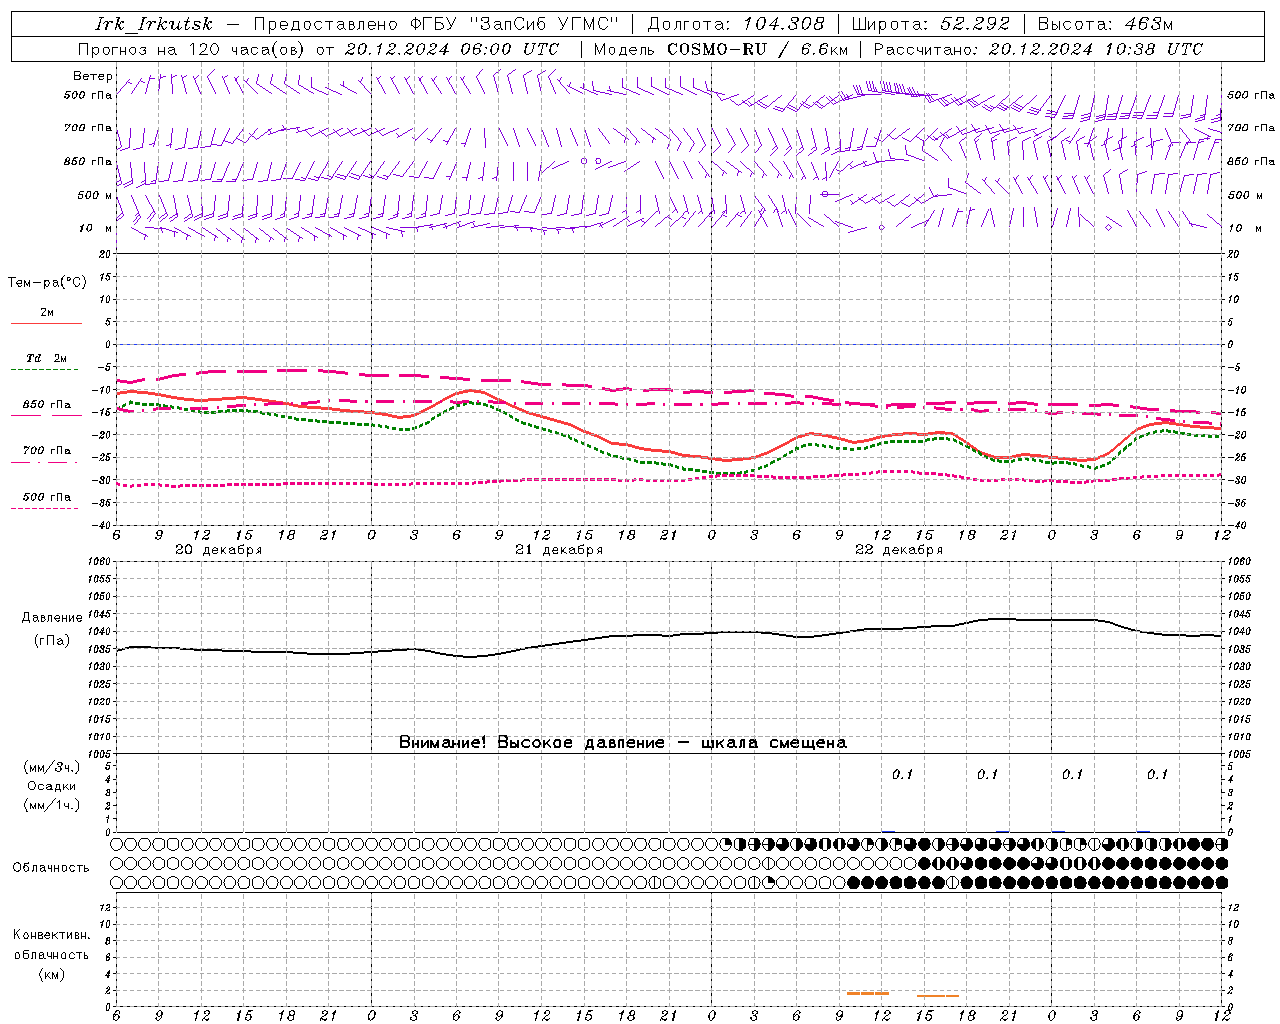
Task: Click the Ветер wind panel label
Action: (93, 76)
